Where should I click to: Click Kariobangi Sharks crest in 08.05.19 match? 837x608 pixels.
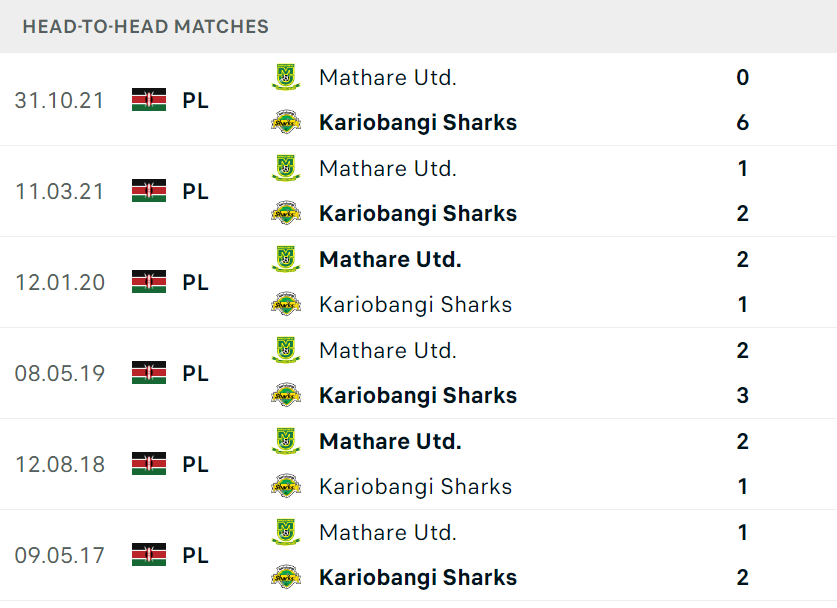coord(286,396)
